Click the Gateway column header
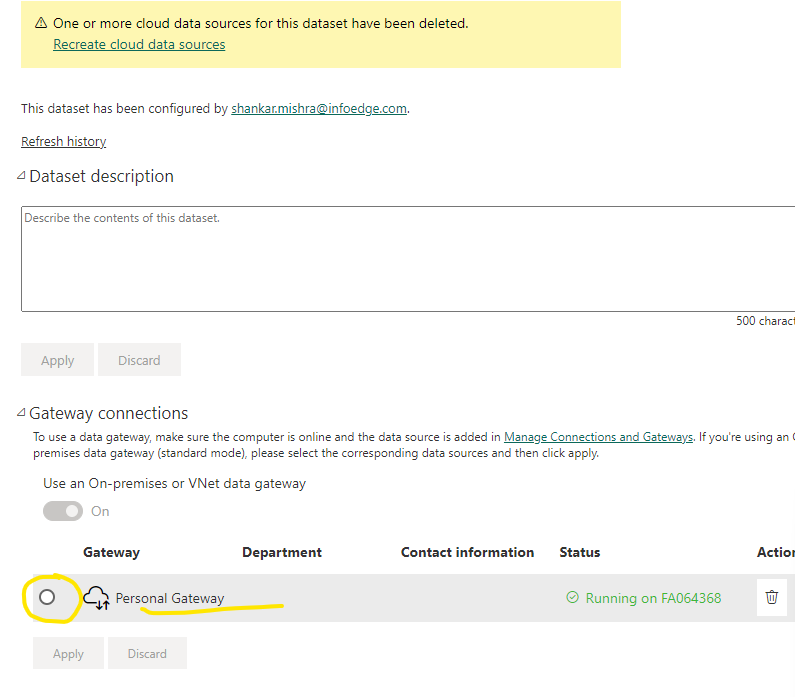Screen dimensions: 795x697 click(x=112, y=552)
